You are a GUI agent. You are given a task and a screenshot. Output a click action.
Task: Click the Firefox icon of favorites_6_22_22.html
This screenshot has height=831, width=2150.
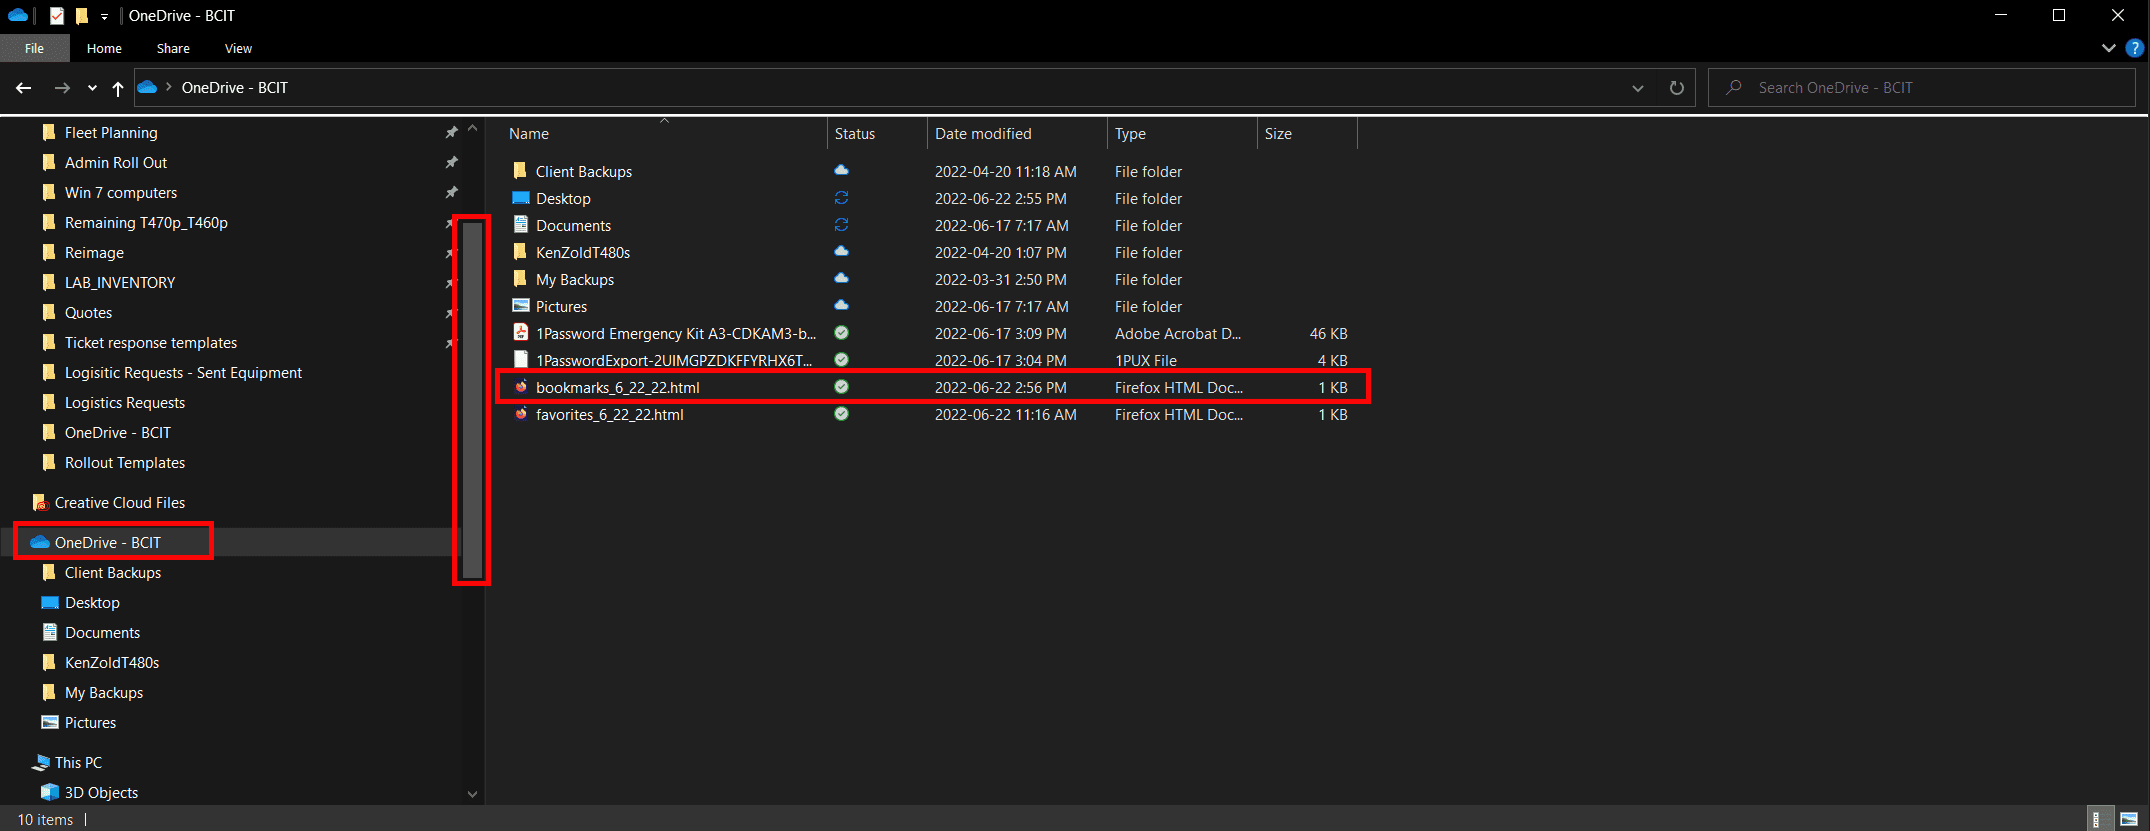click(521, 414)
